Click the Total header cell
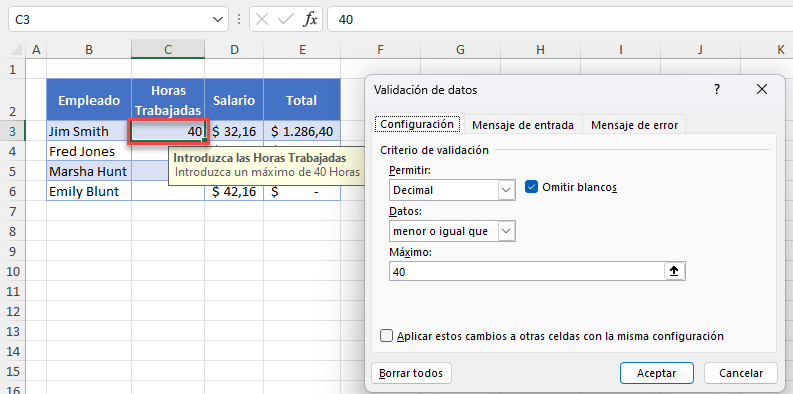The width and height of the screenshot is (793, 394). 302,100
